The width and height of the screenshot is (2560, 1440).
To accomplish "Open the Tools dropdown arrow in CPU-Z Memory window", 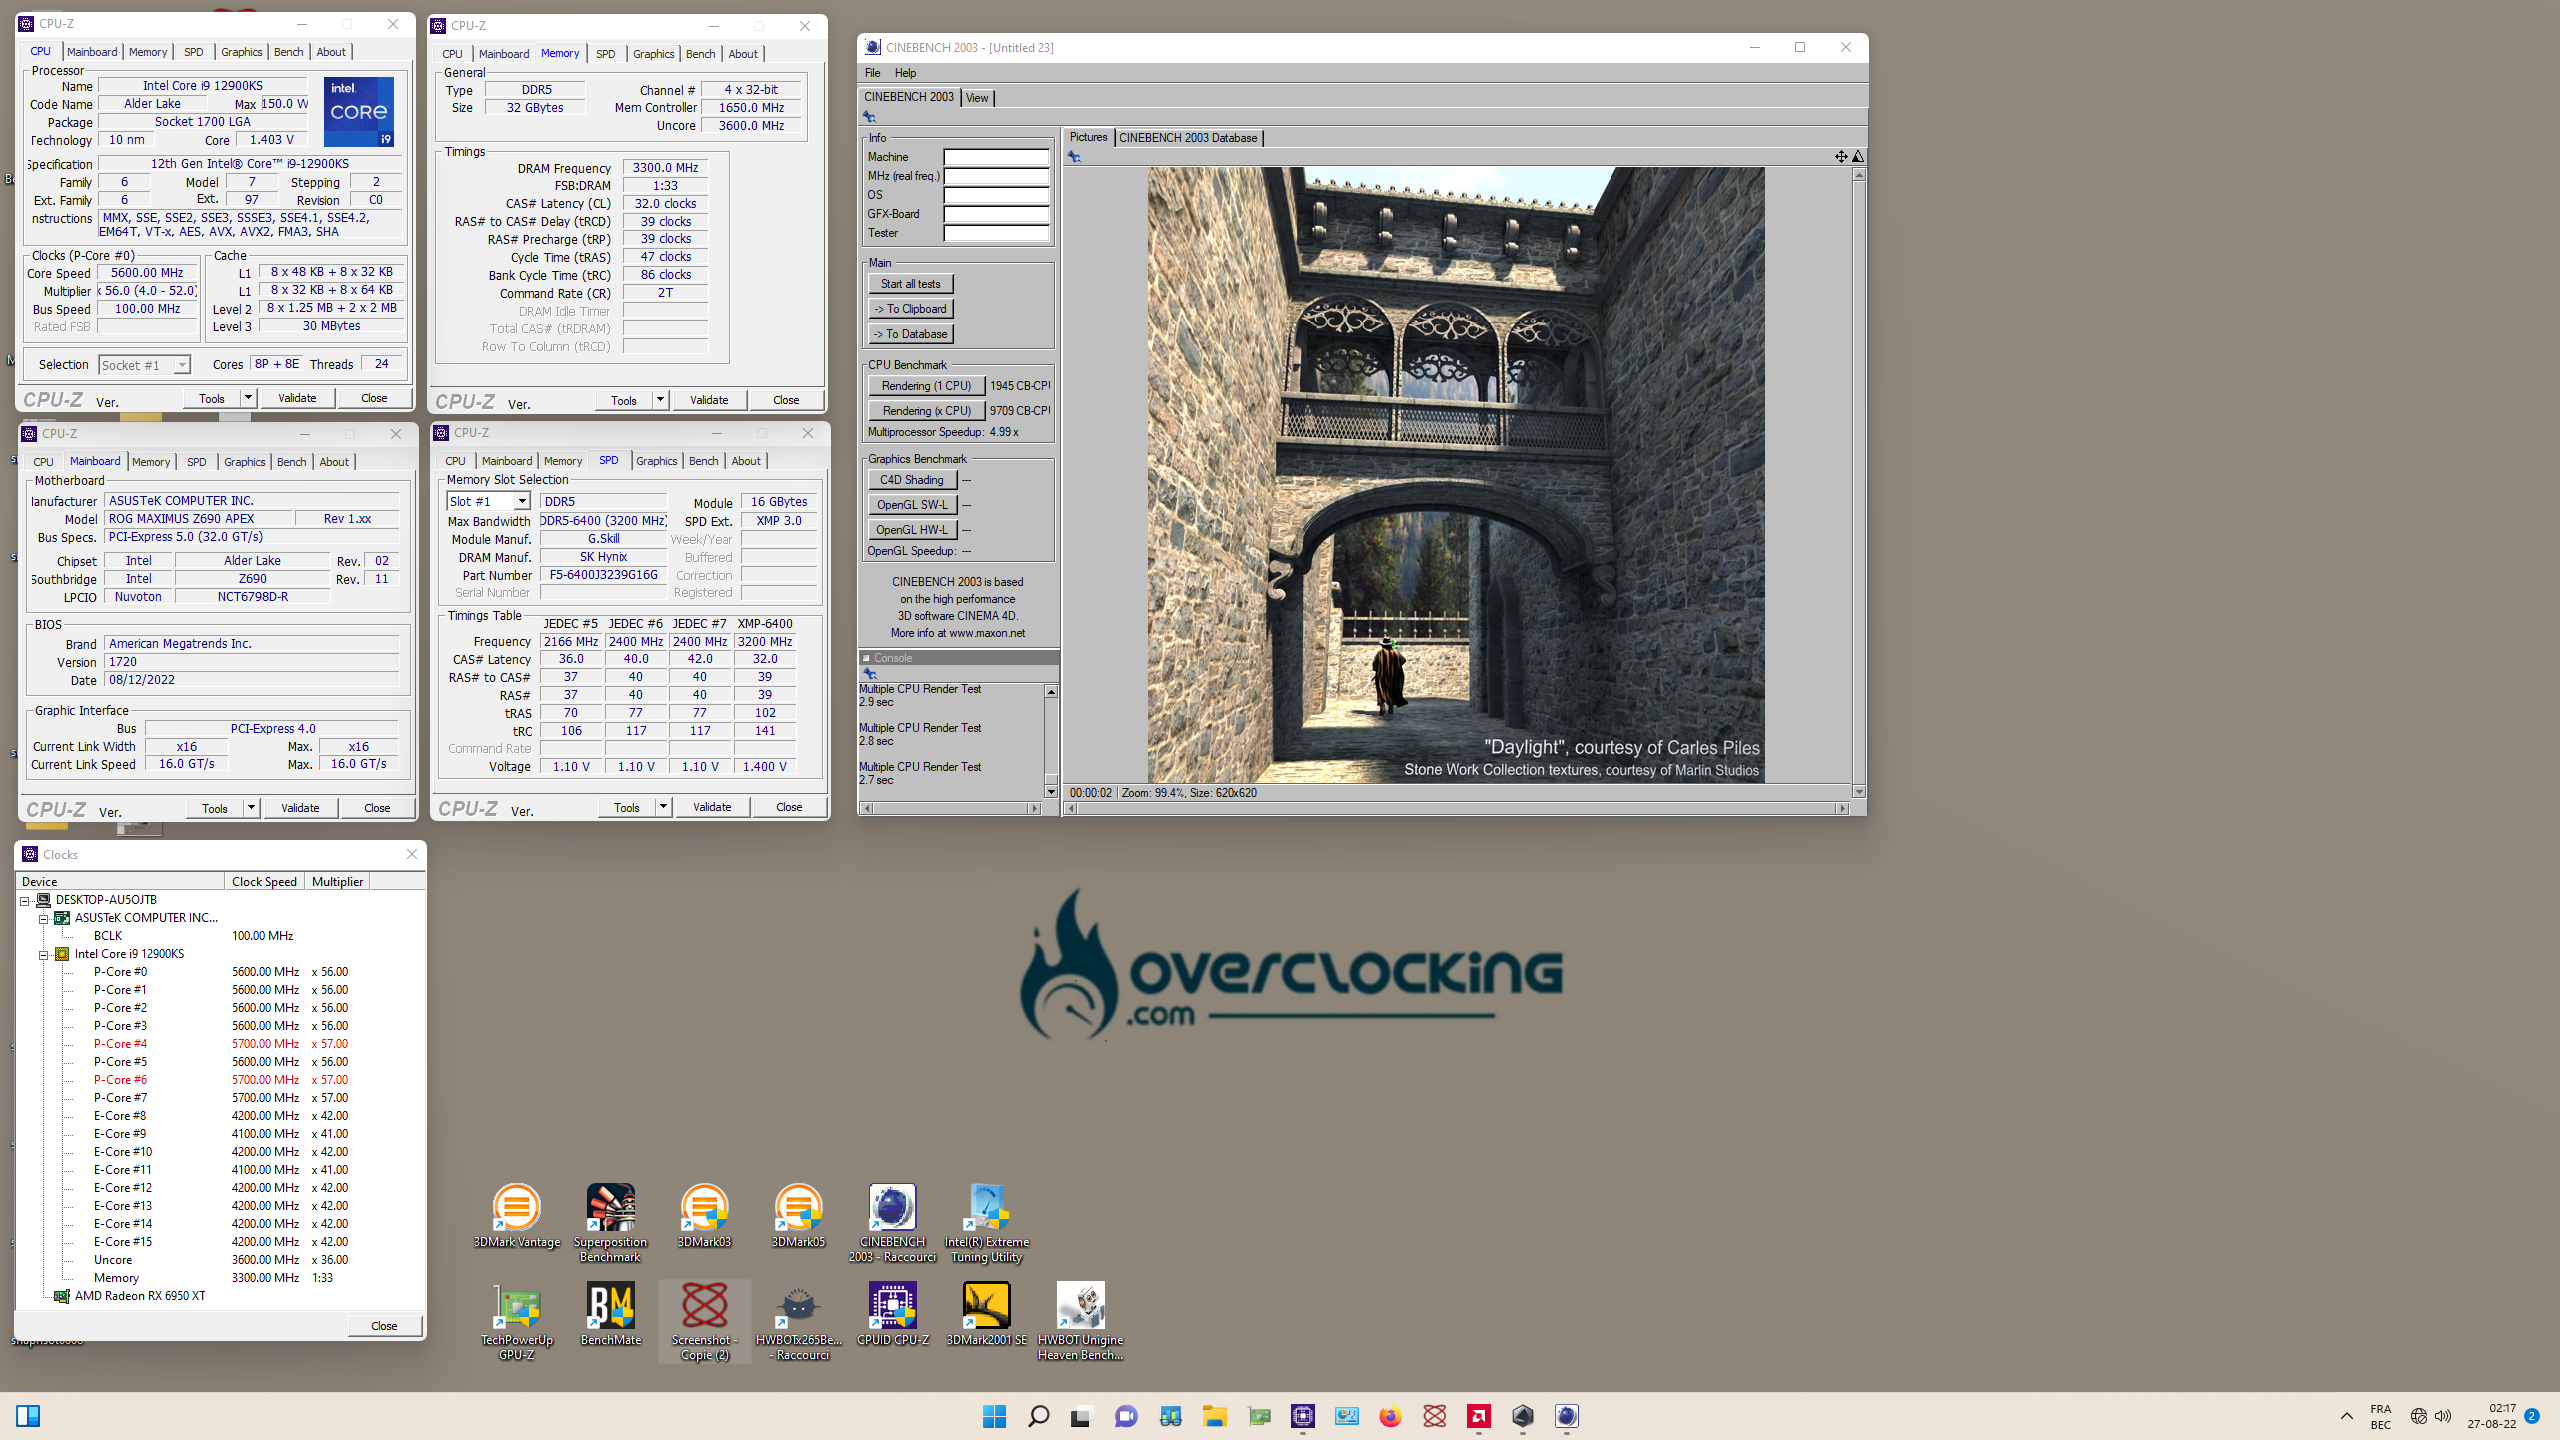I will point(660,400).
